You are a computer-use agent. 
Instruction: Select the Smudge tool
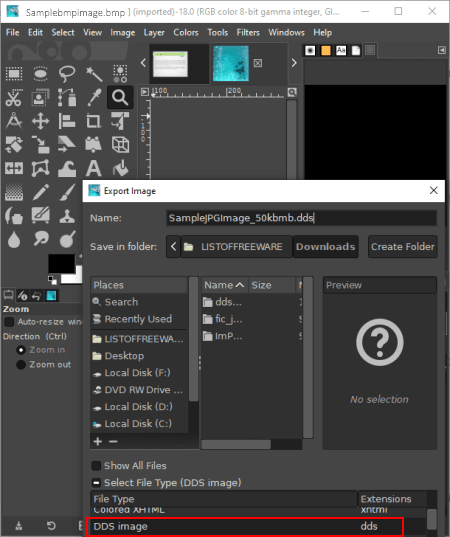point(40,239)
